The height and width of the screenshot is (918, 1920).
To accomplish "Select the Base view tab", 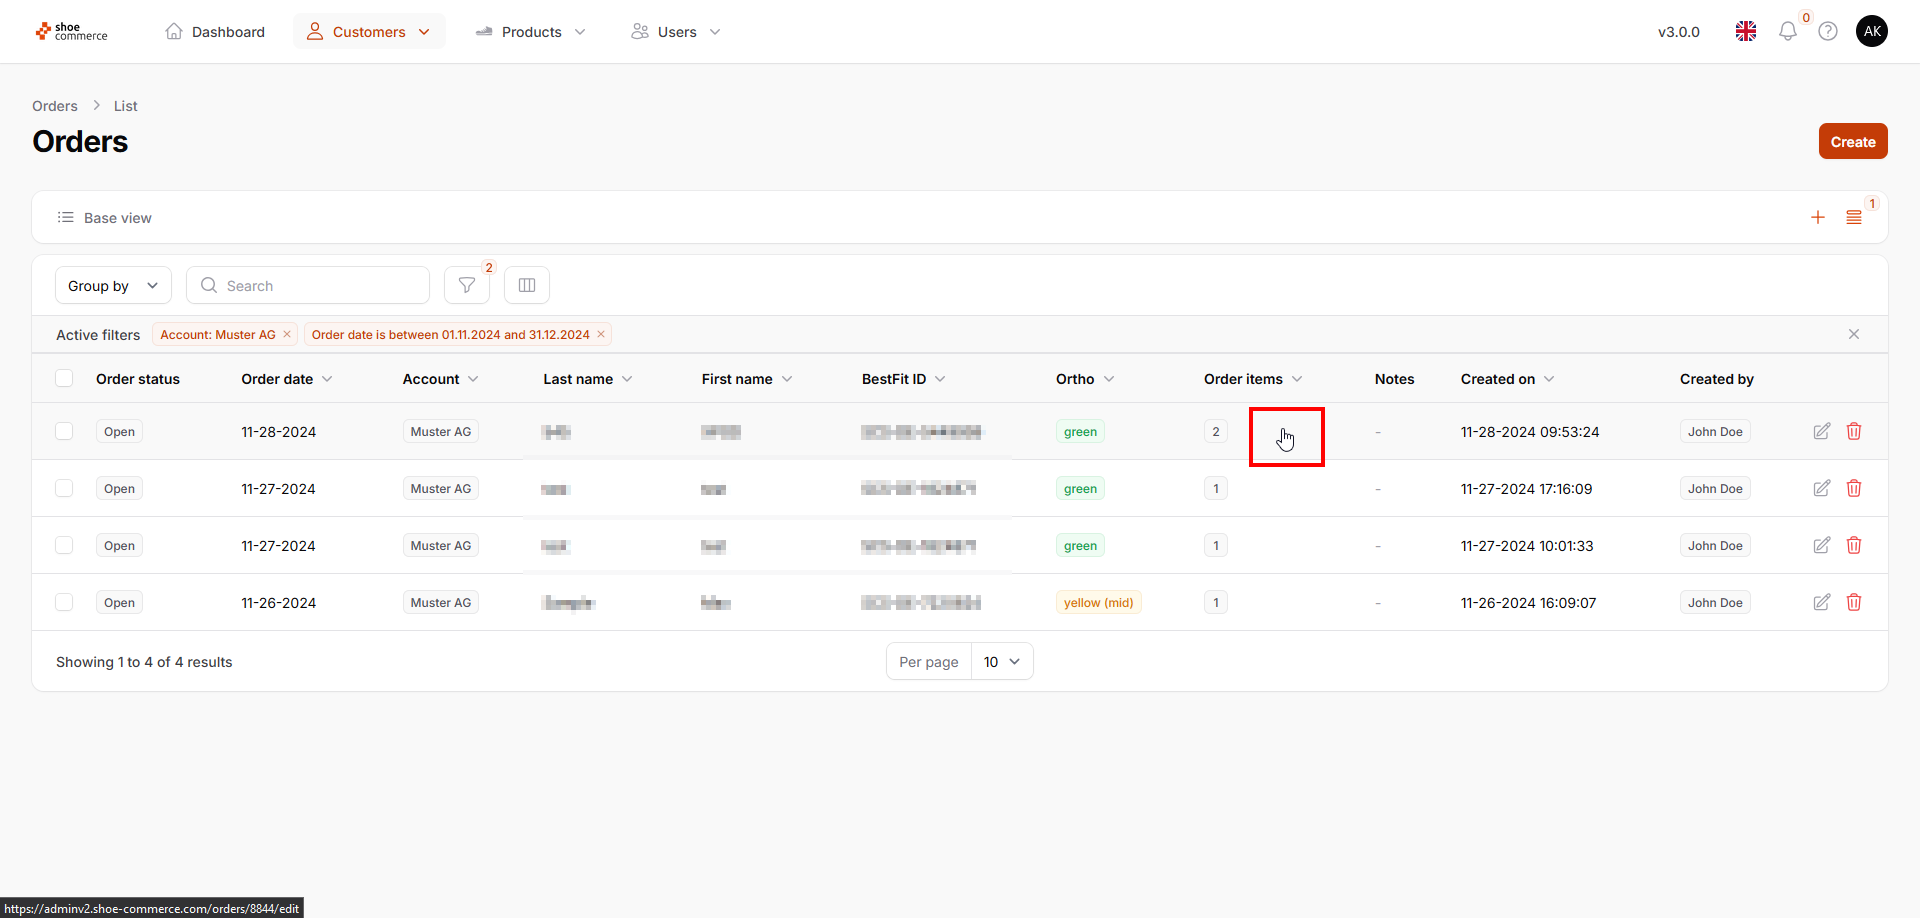I will coord(105,218).
